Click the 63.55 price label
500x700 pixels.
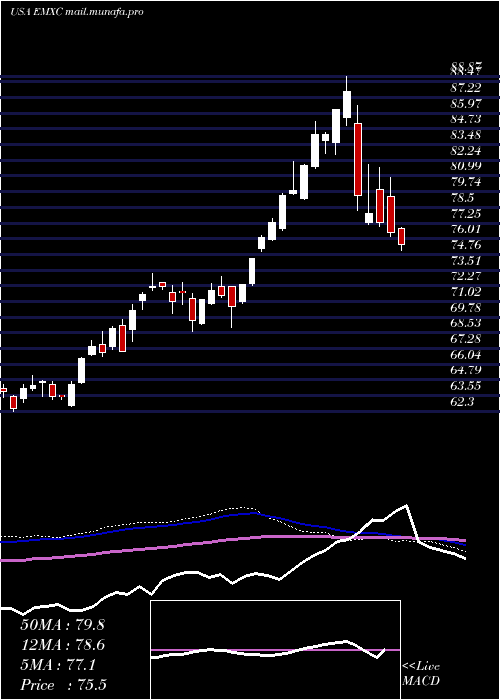point(468,386)
